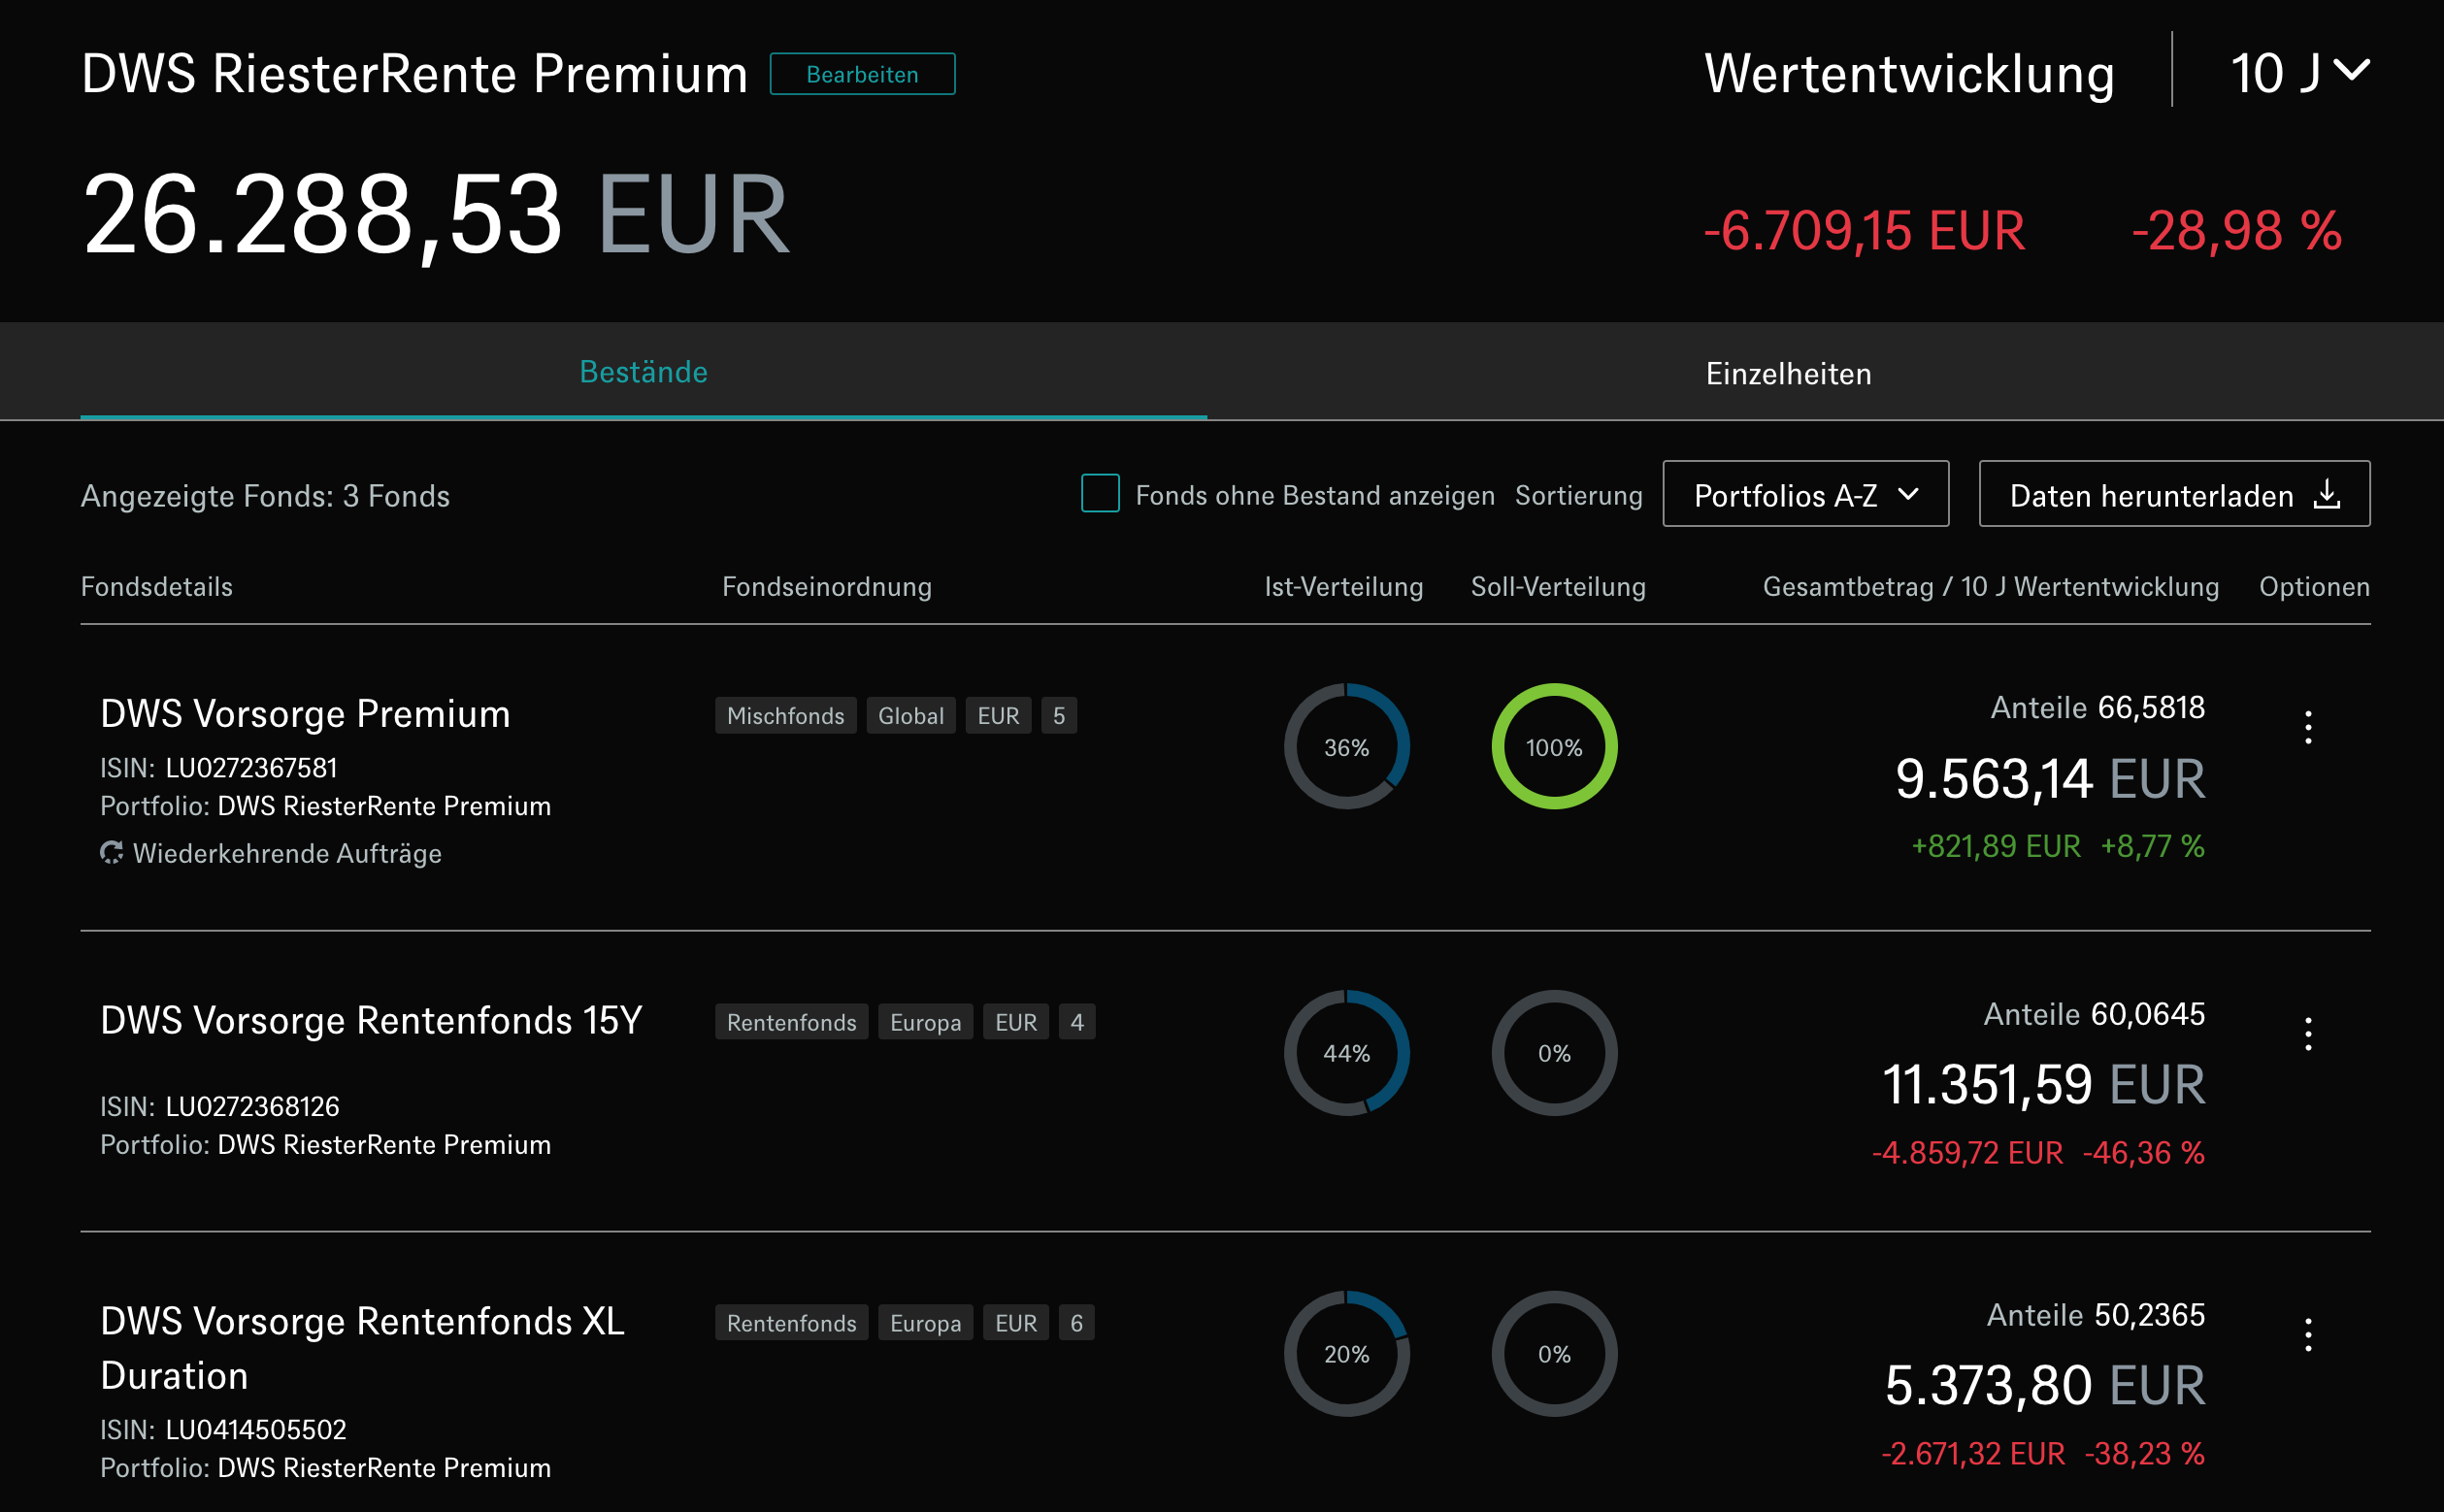This screenshot has width=2444, height=1512.
Task: Select the Bestände tab
Action: tap(643, 372)
